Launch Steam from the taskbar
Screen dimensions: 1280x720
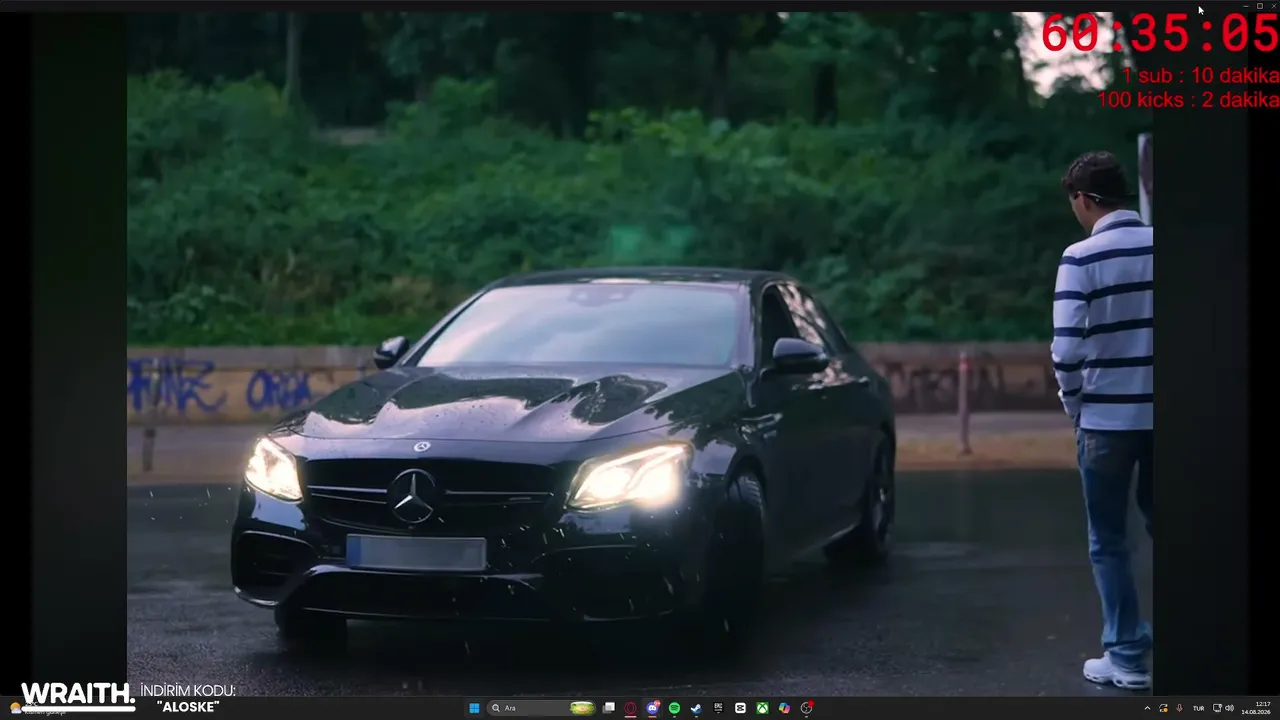click(696, 708)
